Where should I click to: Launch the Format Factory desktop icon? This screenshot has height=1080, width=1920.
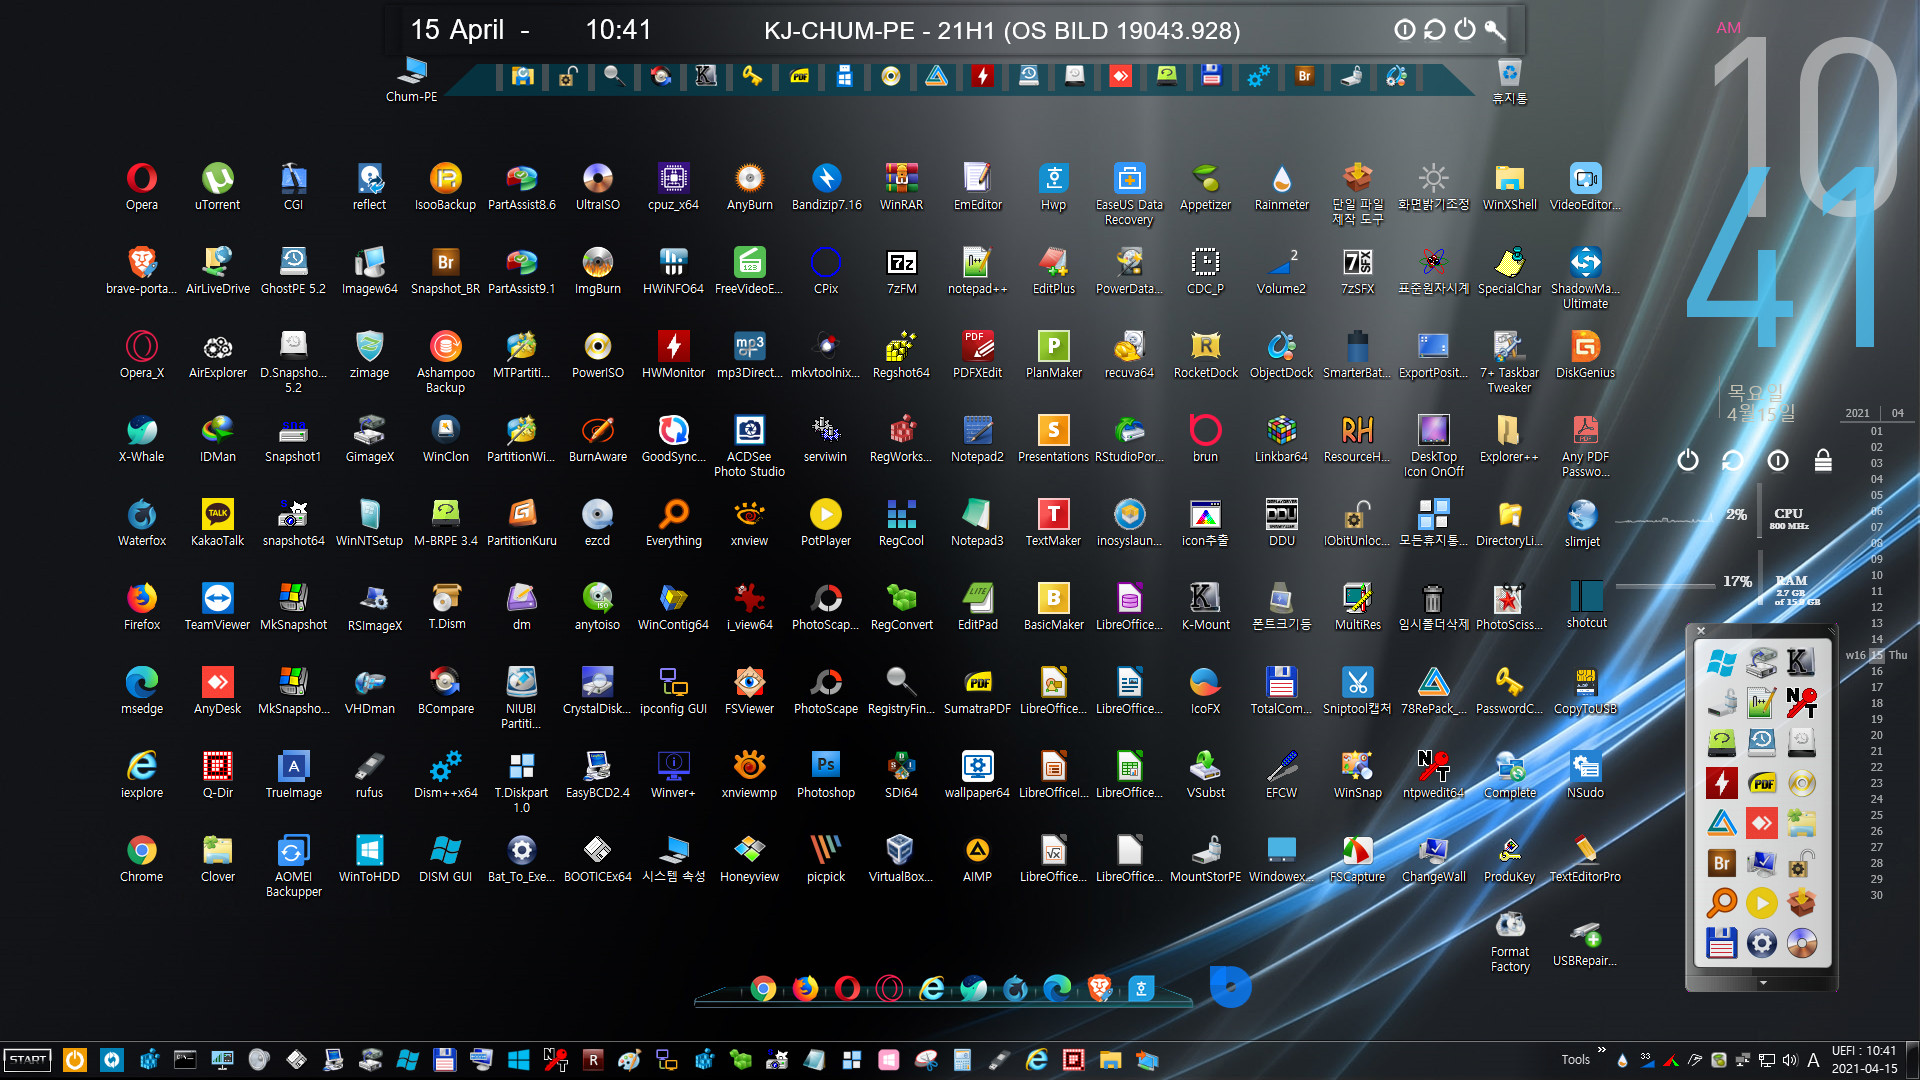1510,941
